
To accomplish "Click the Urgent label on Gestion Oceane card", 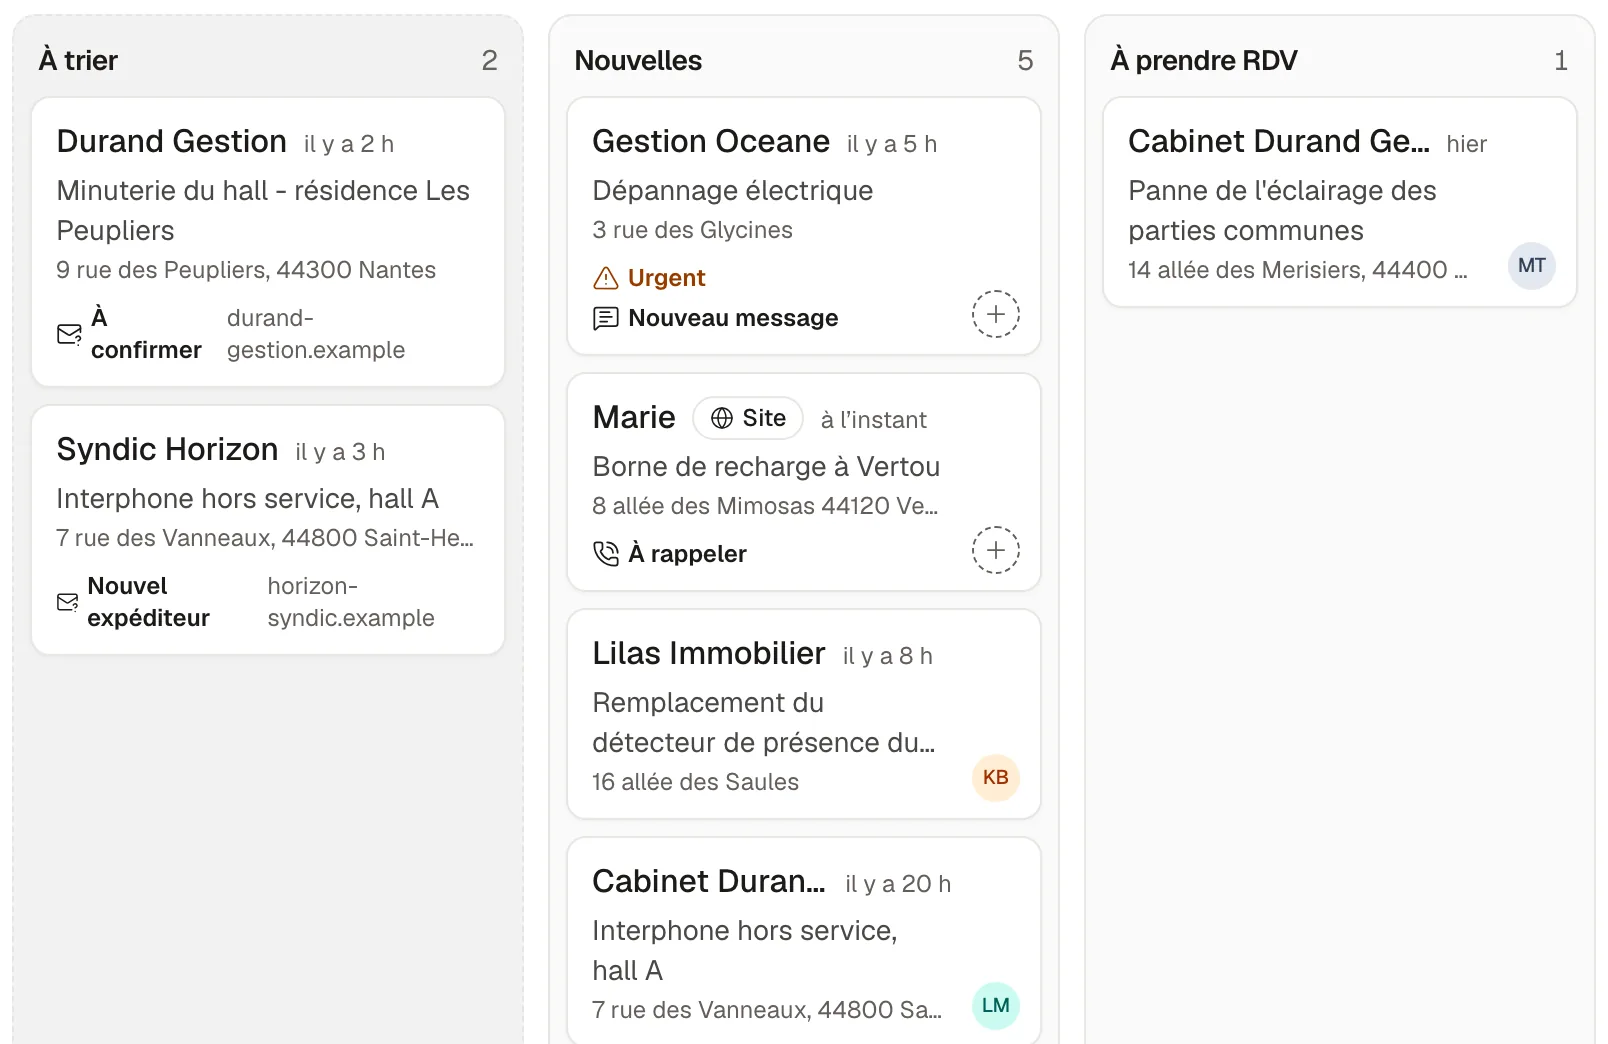I will [x=667, y=278].
